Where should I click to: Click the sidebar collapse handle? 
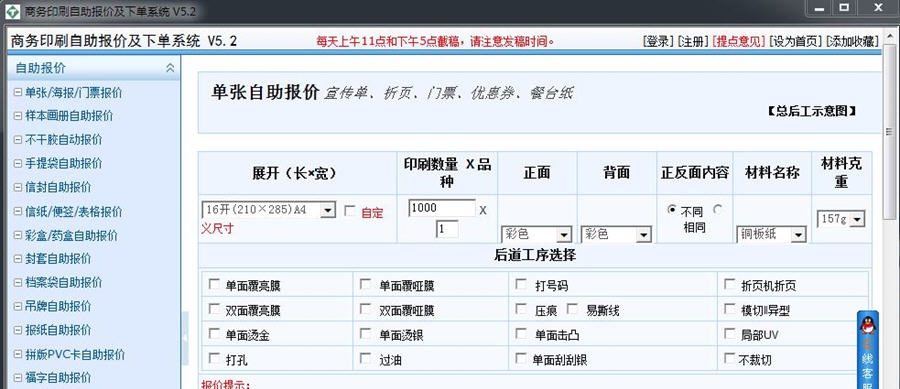tap(185, 339)
